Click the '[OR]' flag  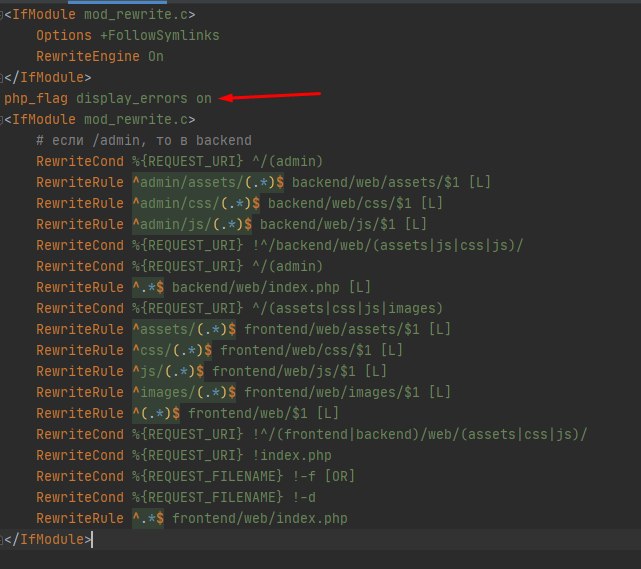click(340, 476)
